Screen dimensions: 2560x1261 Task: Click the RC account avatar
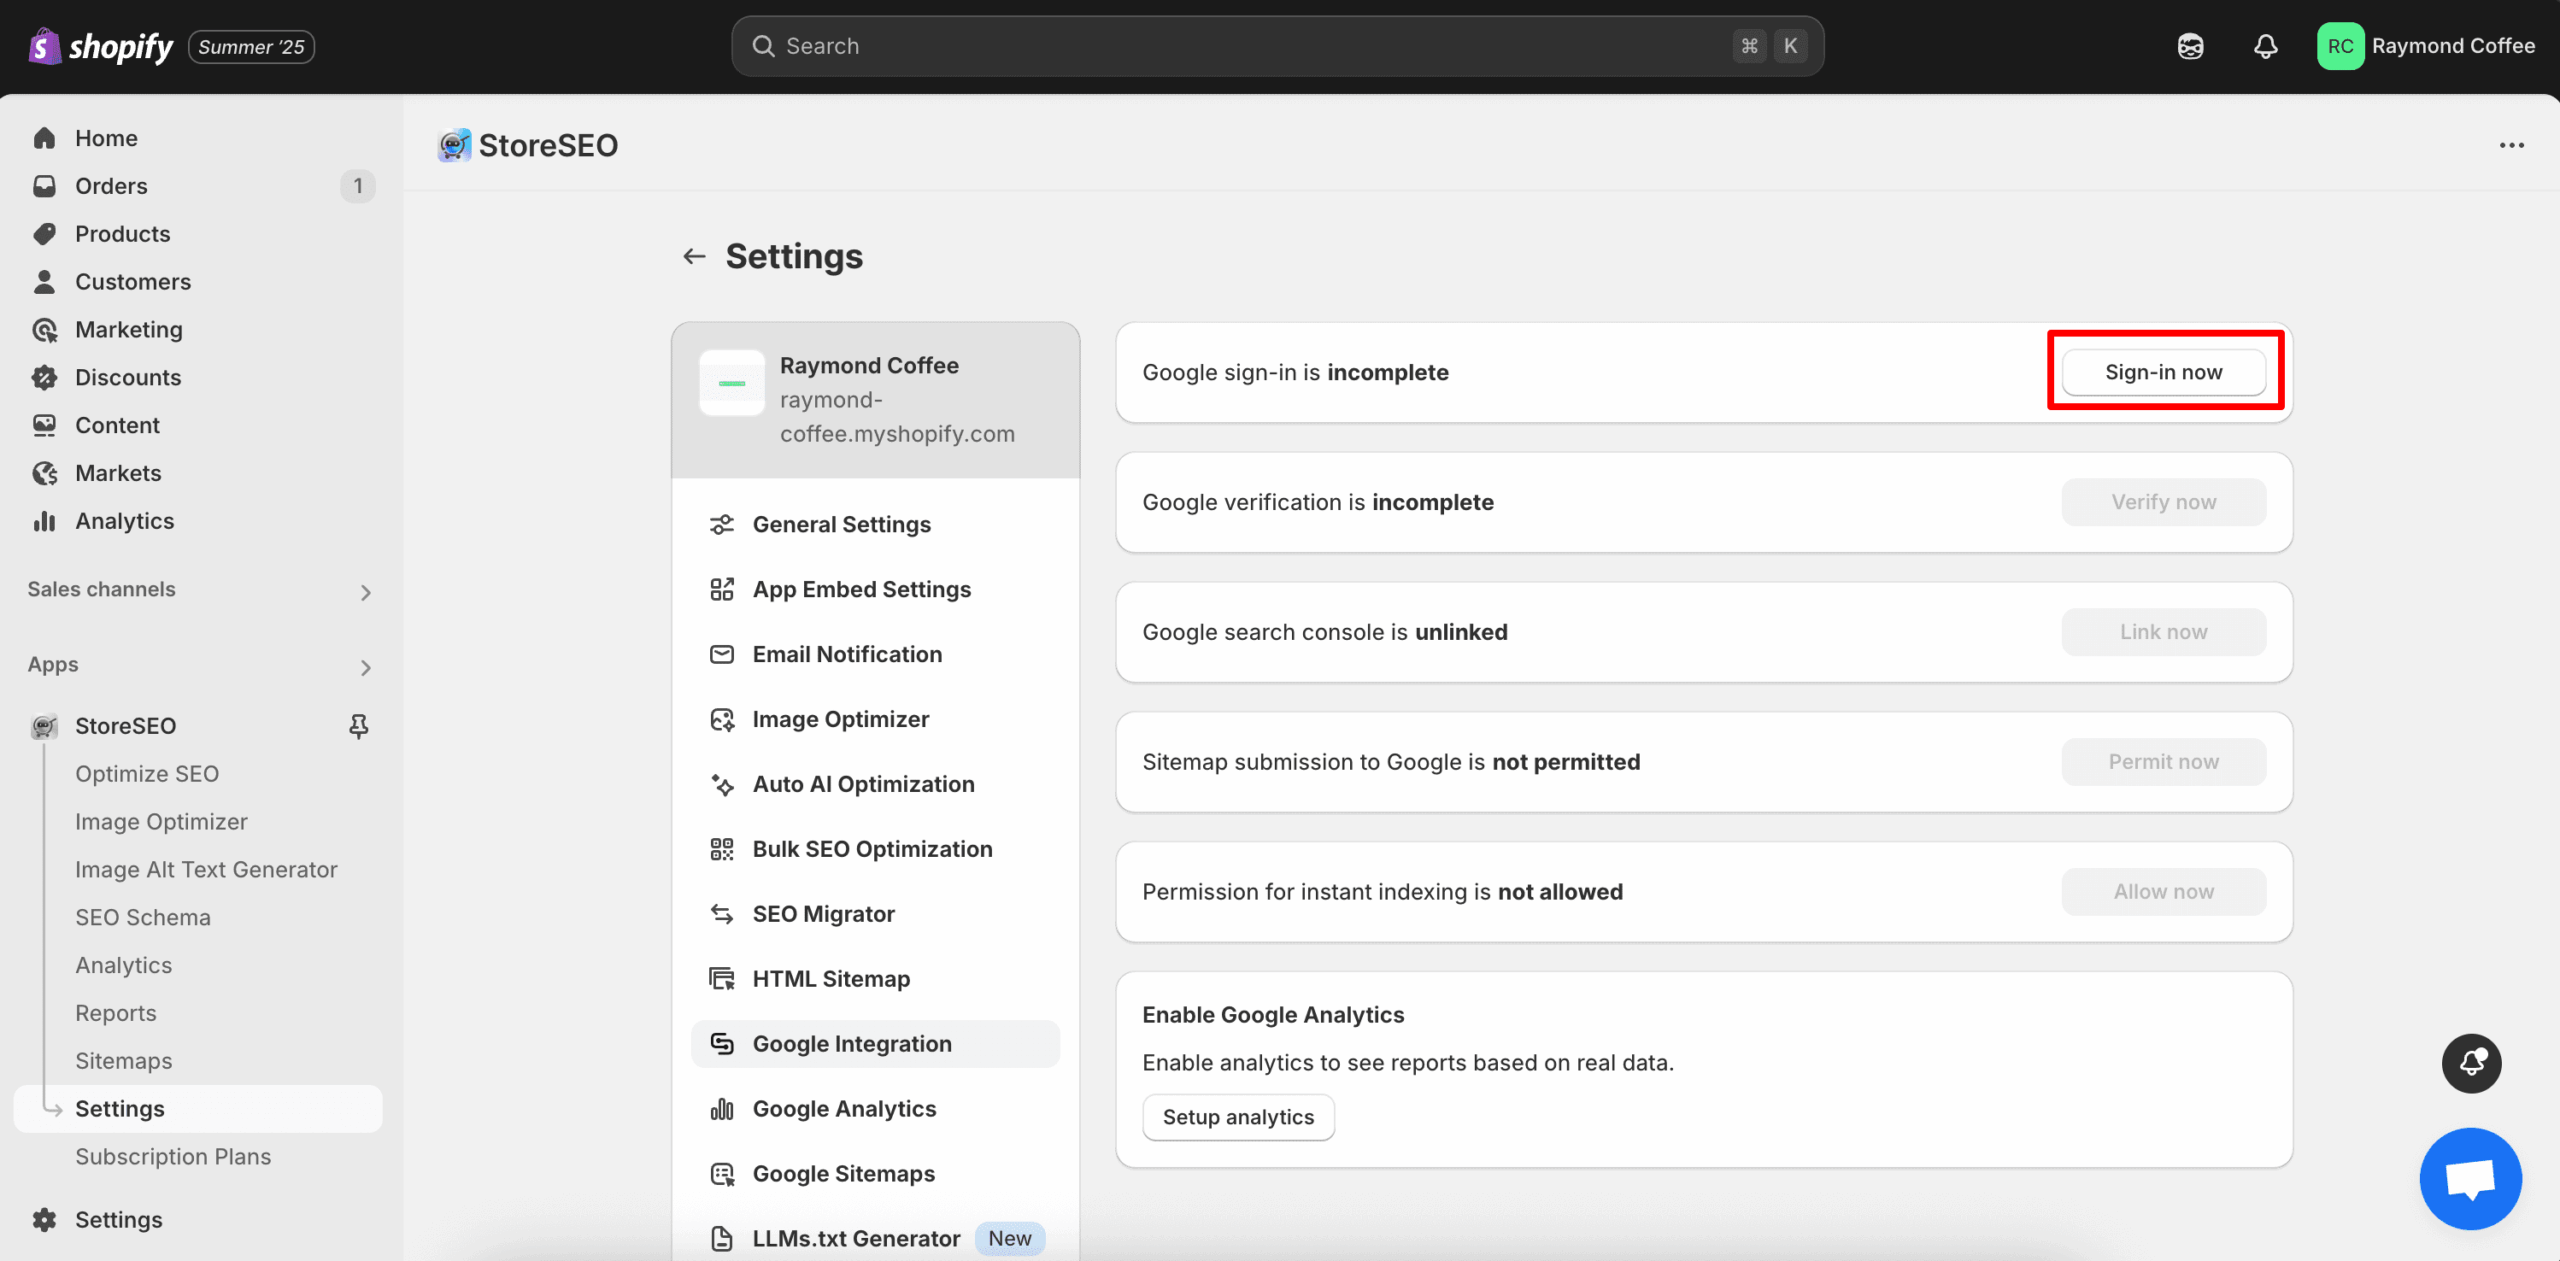pos(2340,46)
